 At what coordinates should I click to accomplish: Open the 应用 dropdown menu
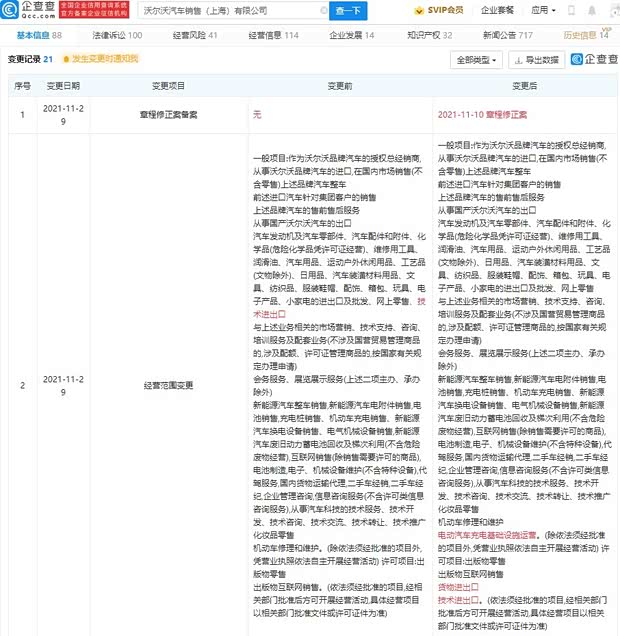click(543, 10)
